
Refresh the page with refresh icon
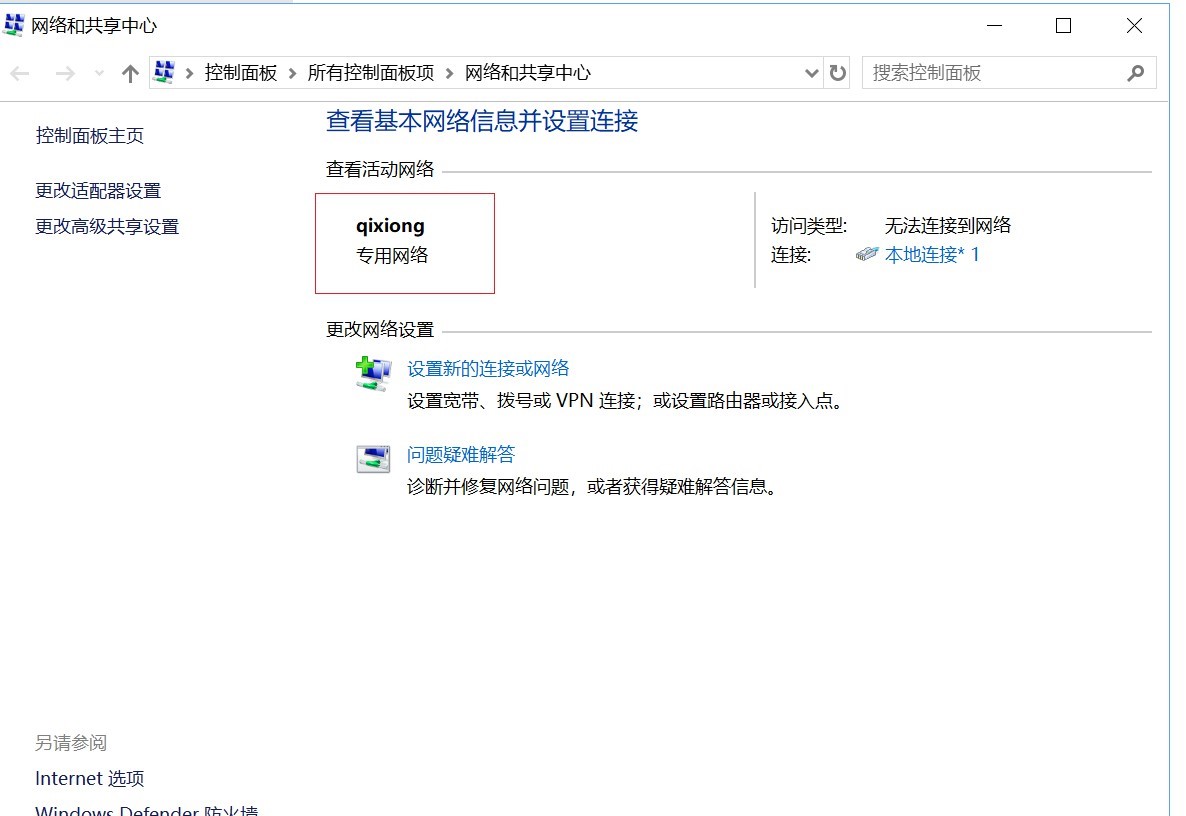(x=837, y=73)
